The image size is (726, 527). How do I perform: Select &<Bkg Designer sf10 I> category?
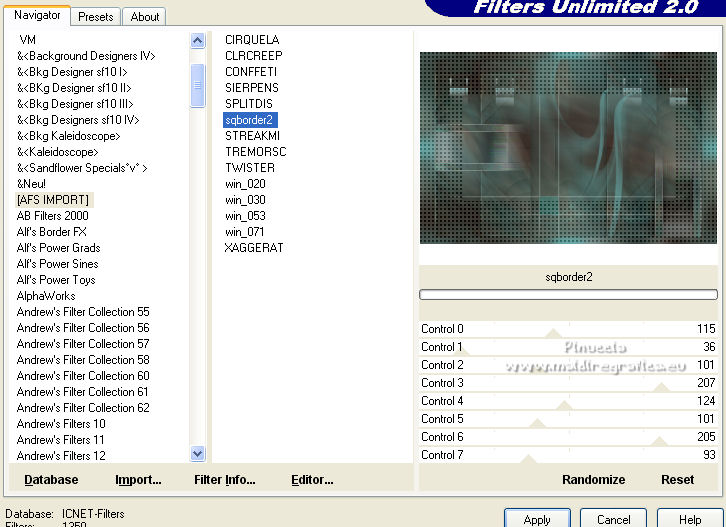(72, 72)
